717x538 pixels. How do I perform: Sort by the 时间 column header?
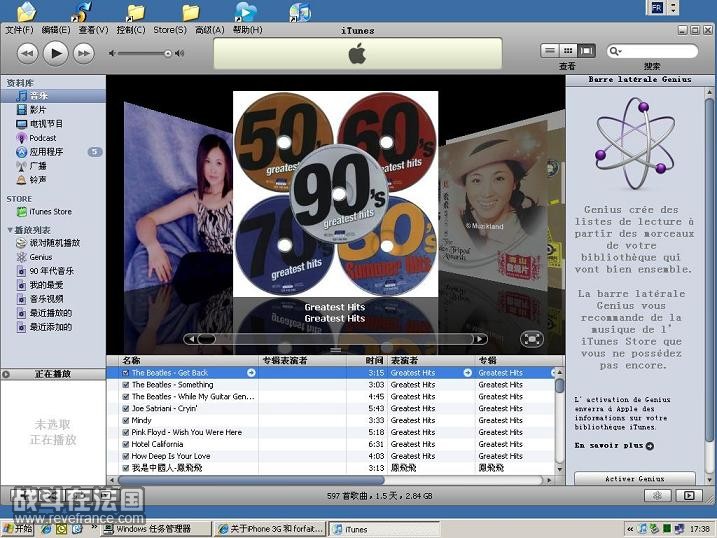click(x=367, y=361)
